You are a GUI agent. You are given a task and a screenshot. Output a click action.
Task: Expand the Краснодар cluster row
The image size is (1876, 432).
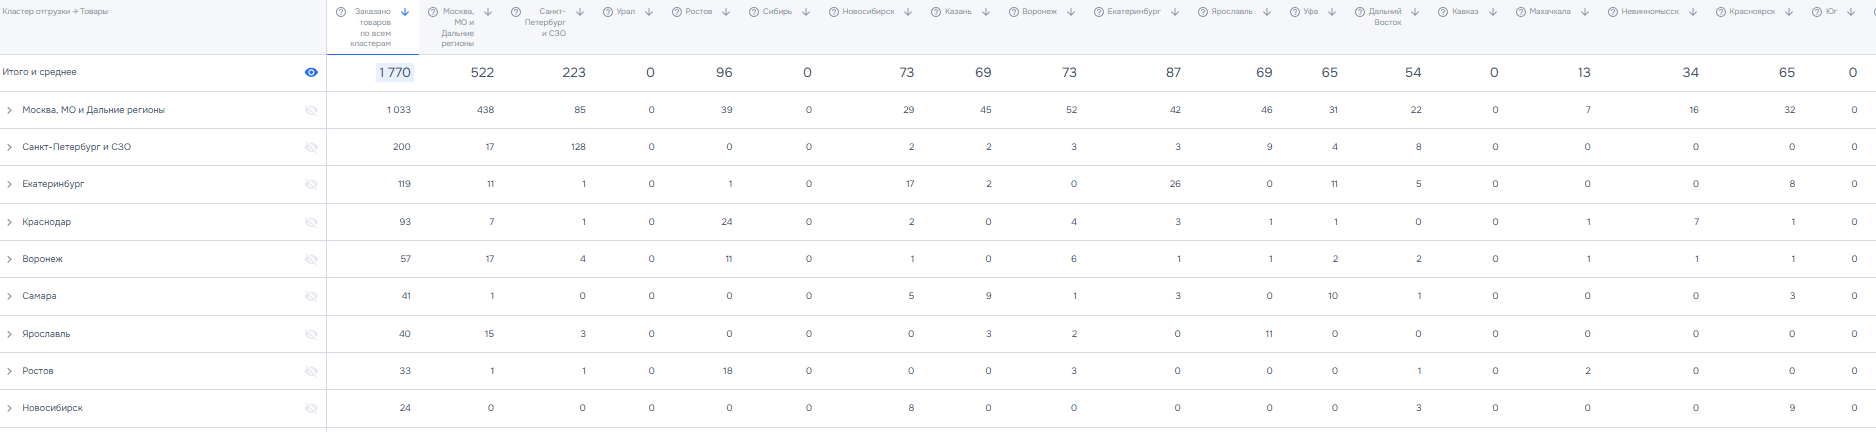pos(9,222)
